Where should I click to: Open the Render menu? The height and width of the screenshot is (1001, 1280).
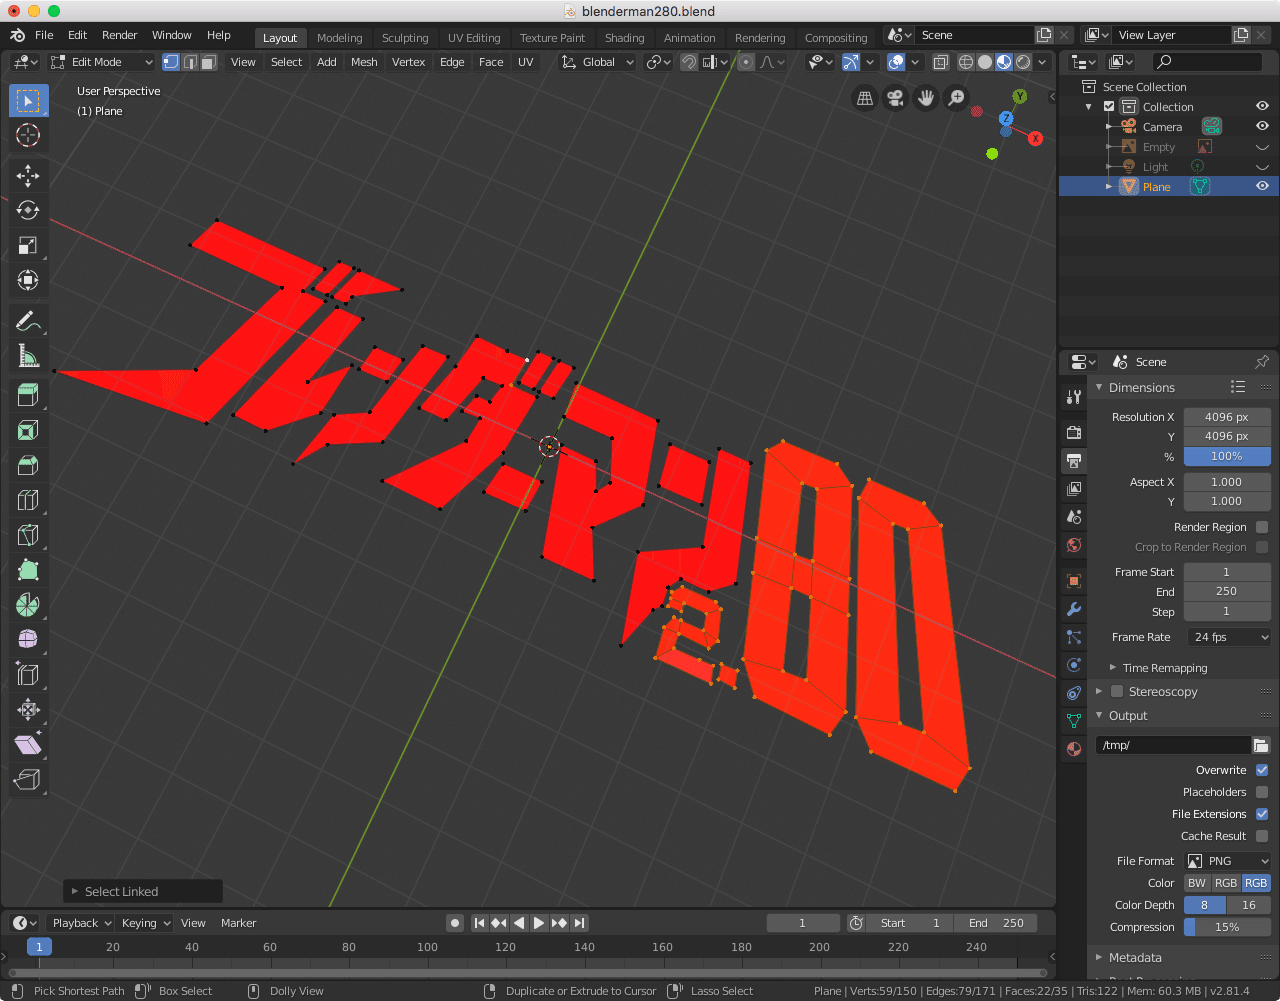[x=120, y=35]
